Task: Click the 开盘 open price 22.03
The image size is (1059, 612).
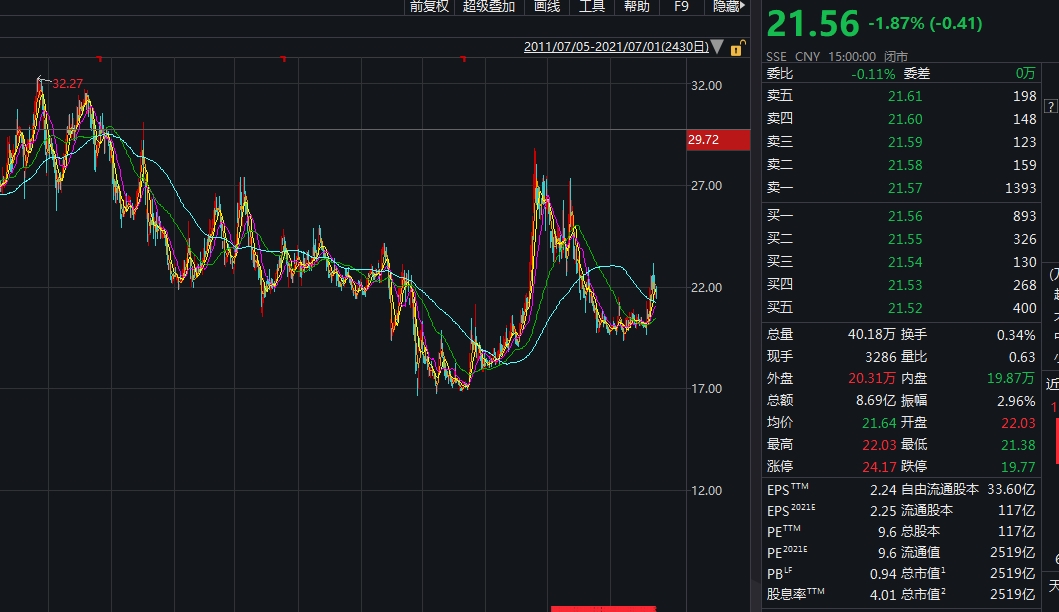Action: pyautogui.click(x=1018, y=423)
